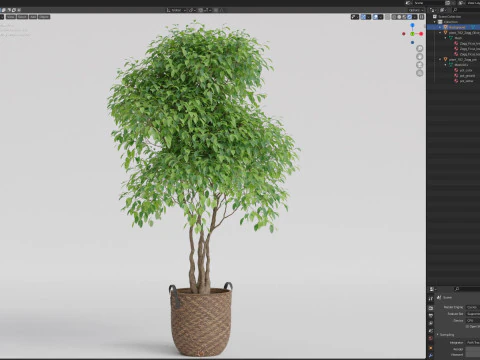Viewport: 480px width, 360px height.
Task: Open the Object properties tab
Action: 431,348
